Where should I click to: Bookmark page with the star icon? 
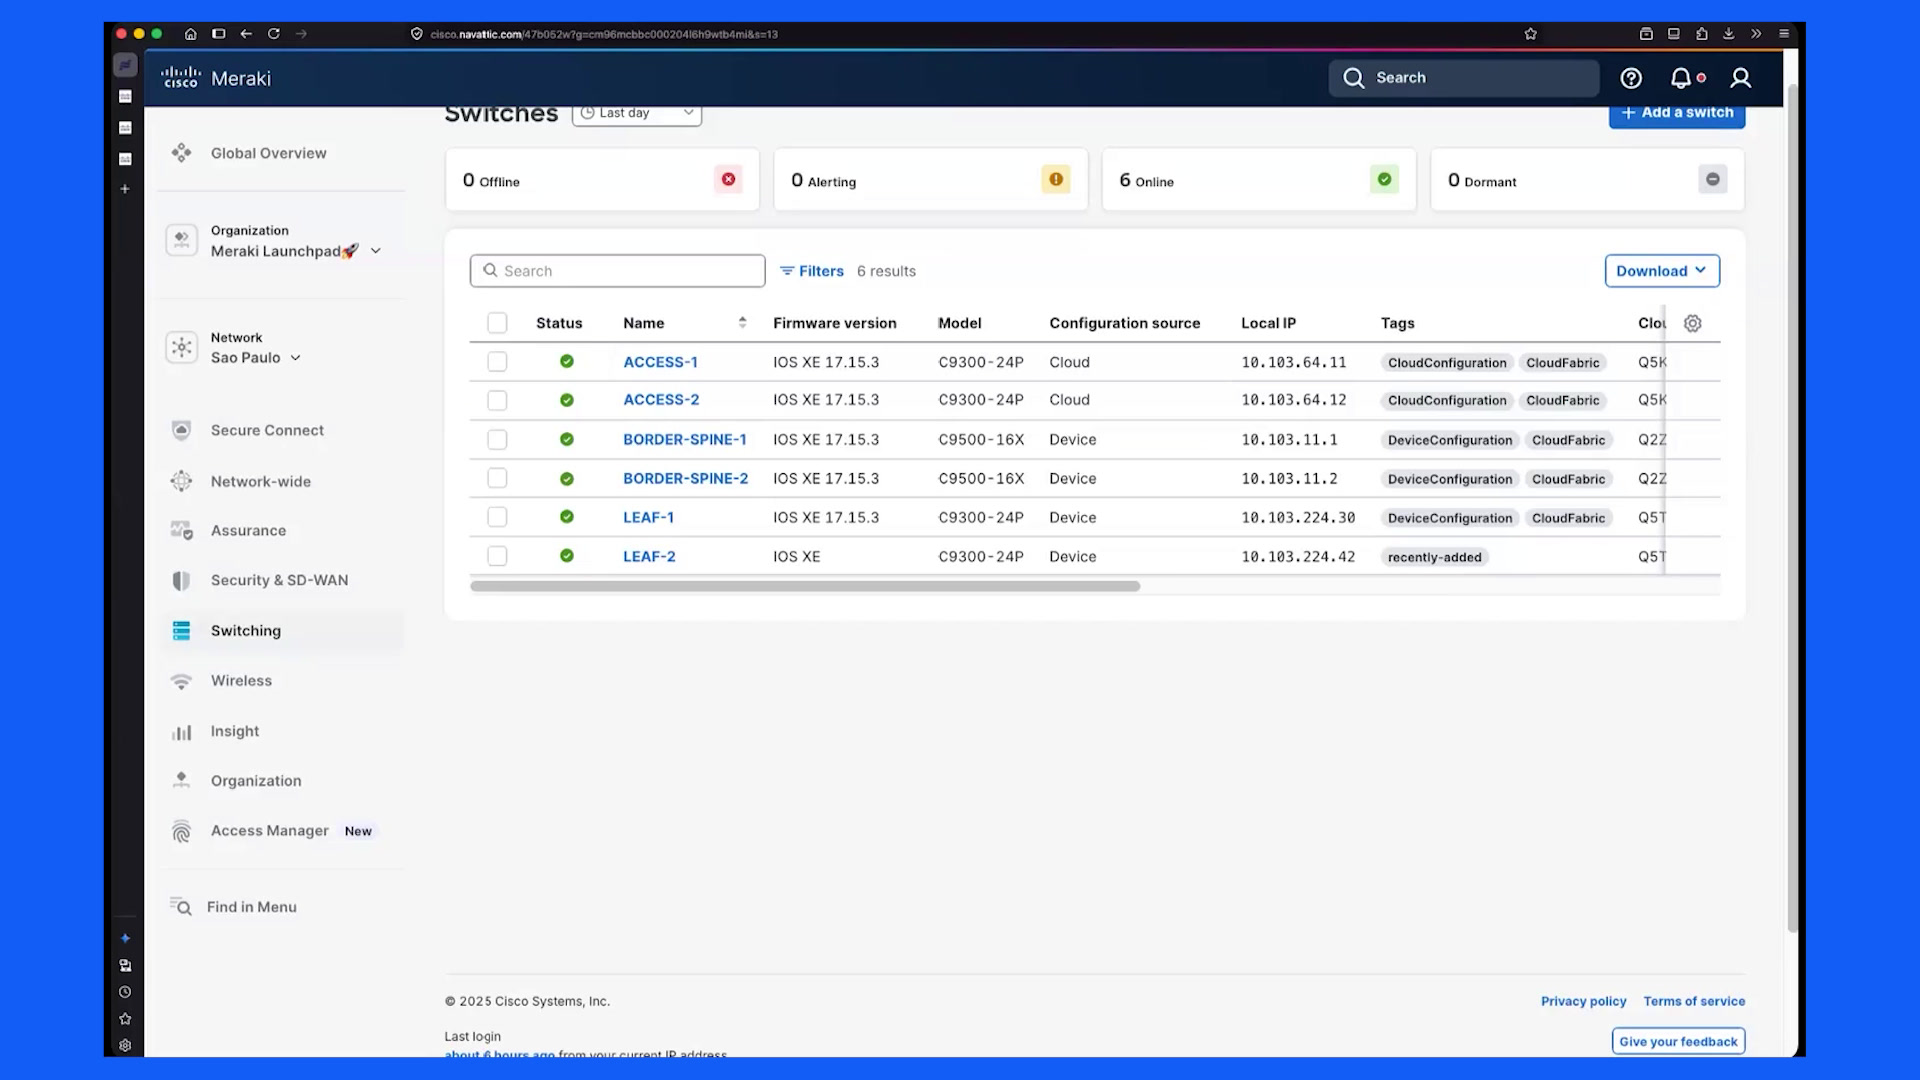(x=1530, y=34)
